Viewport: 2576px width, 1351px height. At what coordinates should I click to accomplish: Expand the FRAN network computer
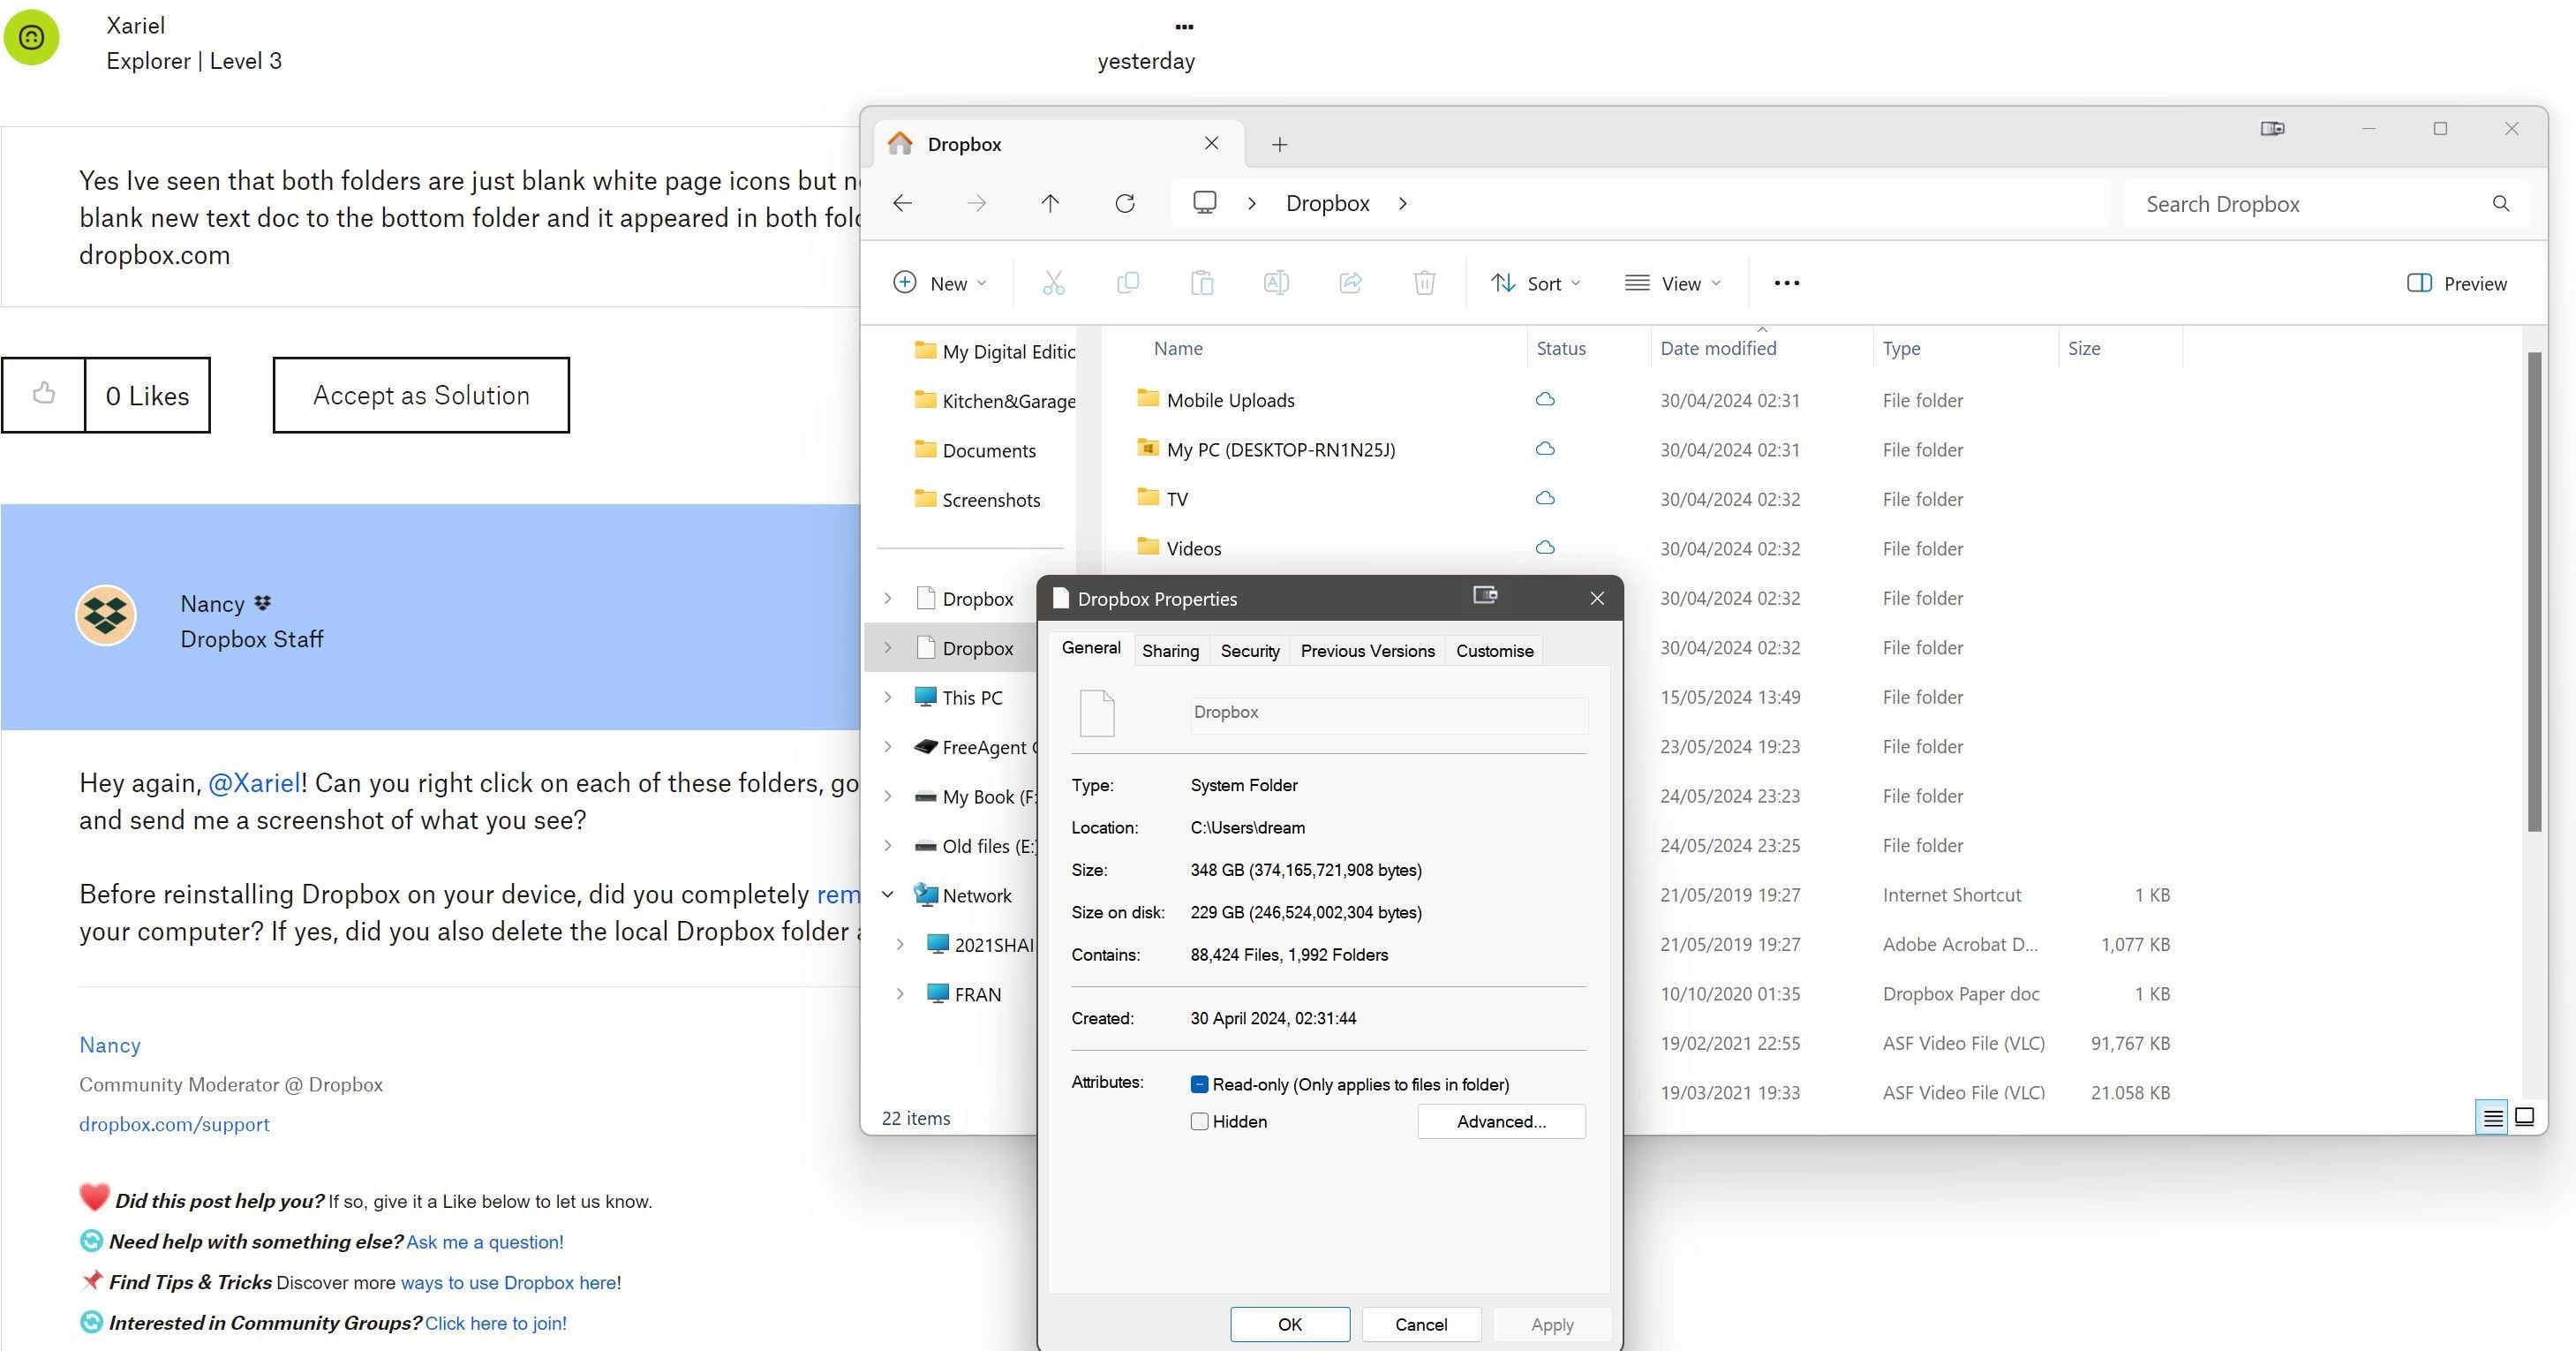pos(899,994)
